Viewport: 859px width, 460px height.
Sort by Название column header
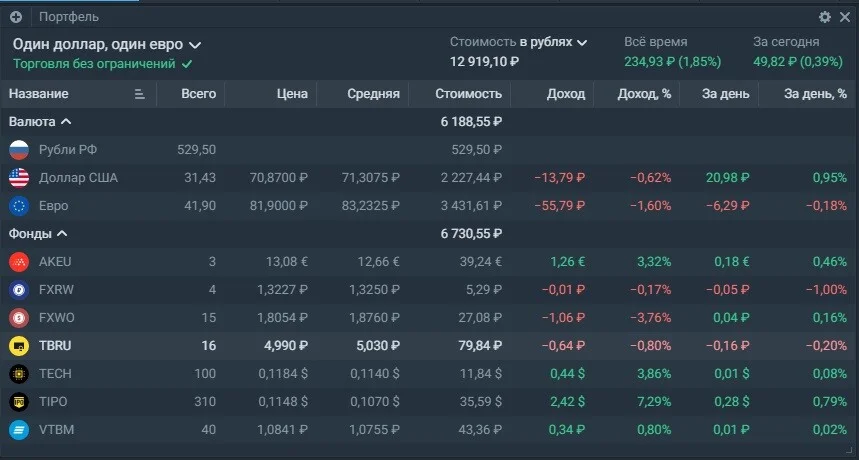click(x=39, y=94)
